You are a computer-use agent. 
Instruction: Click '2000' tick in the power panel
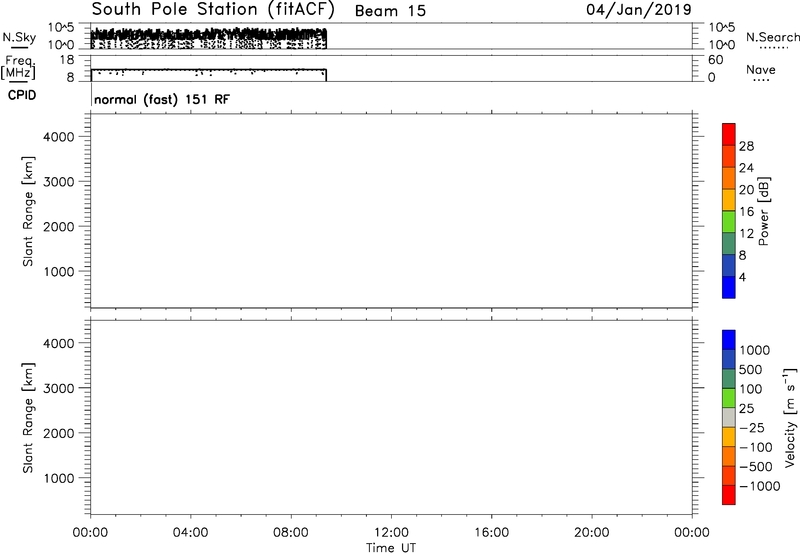pyautogui.click(x=59, y=226)
